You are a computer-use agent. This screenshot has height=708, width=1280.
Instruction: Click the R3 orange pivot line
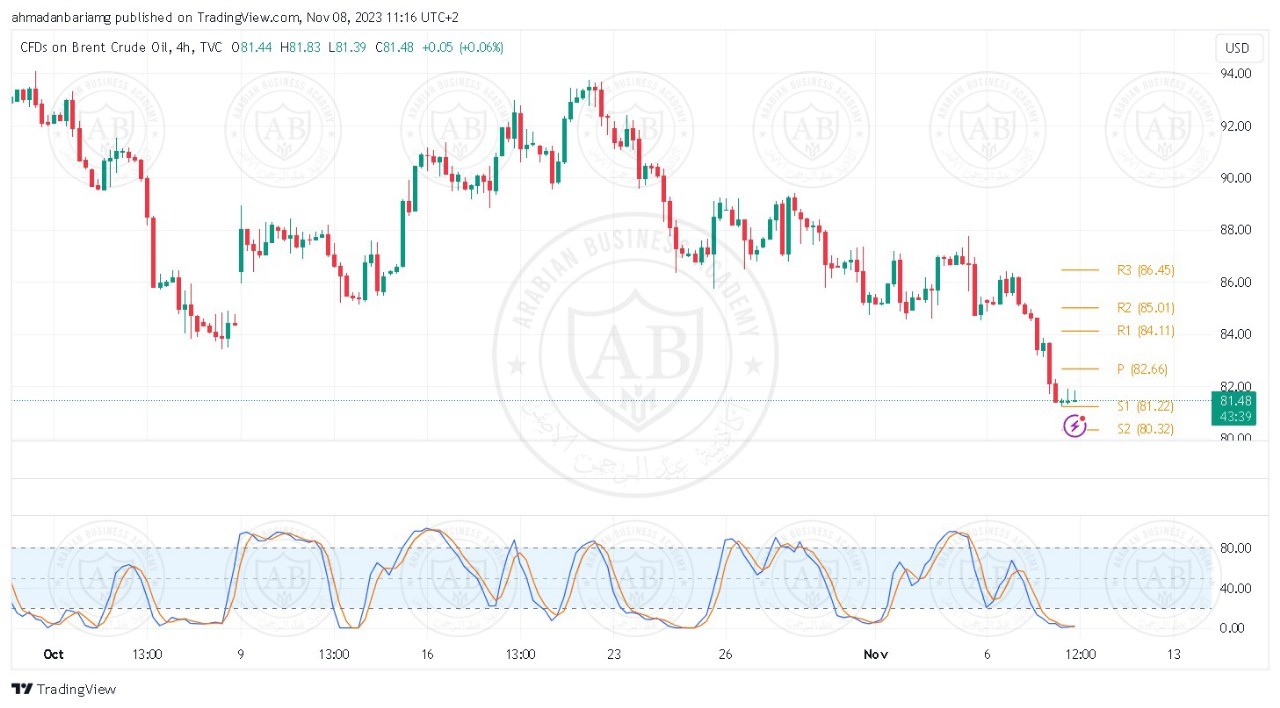click(x=1079, y=270)
